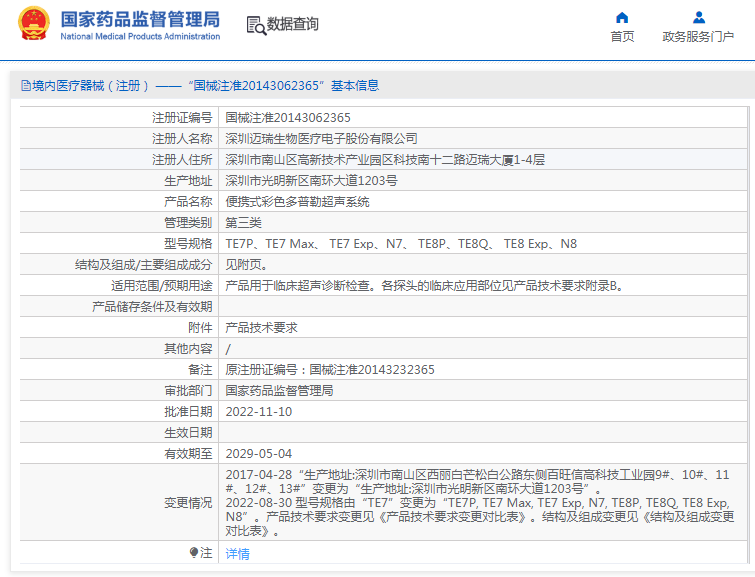The width and height of the screenshot is (755, 577).
Task: Click the 适用范围/预期用途 label
Action: pyautogui.click(x=161, y=286)
